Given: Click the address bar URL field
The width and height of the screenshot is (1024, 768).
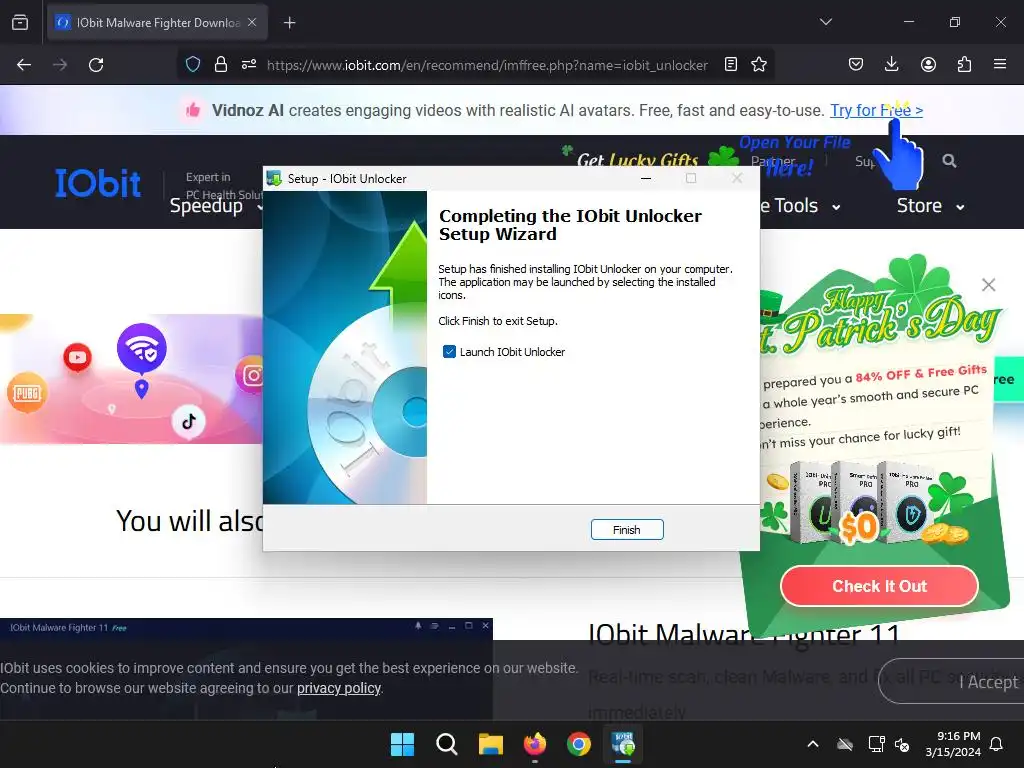Looking at the screenshot, I should coord(487,65).
